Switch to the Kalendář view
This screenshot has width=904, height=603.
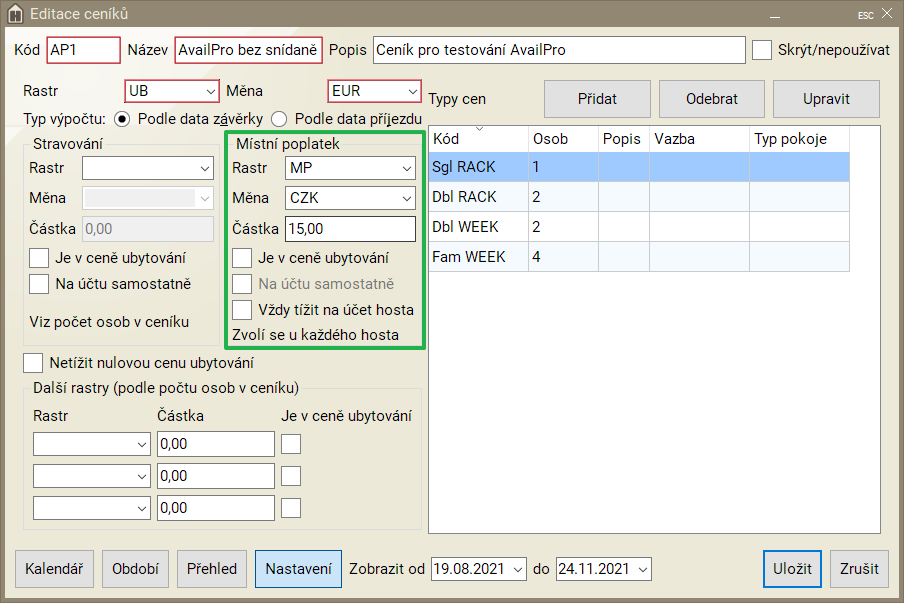click(54, 569)
